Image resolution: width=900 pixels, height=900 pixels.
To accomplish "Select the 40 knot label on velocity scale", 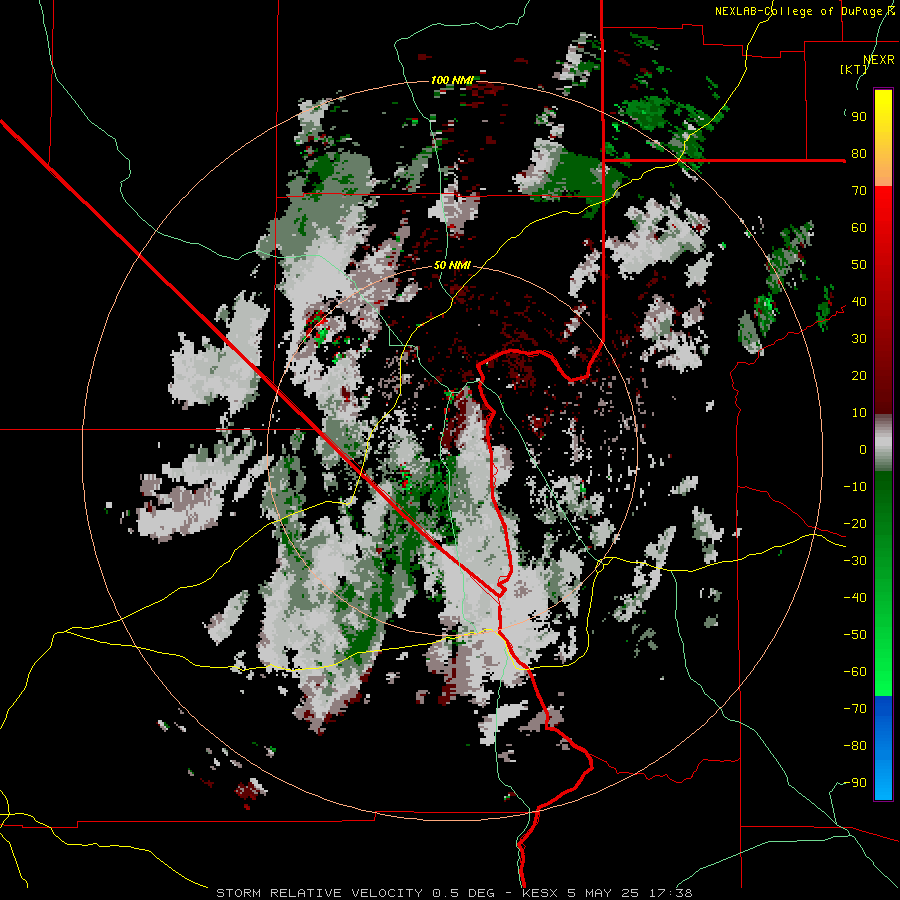I will tap(859, 301).
